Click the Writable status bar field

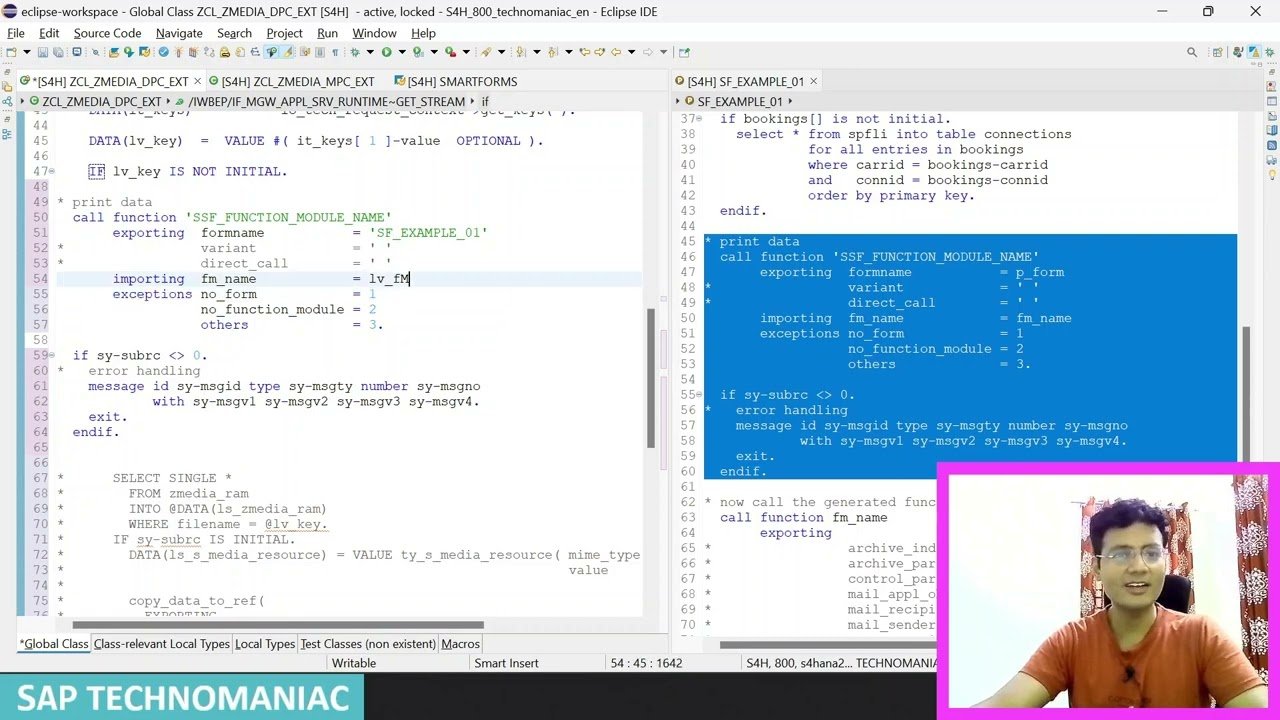(x=354, y=663)
